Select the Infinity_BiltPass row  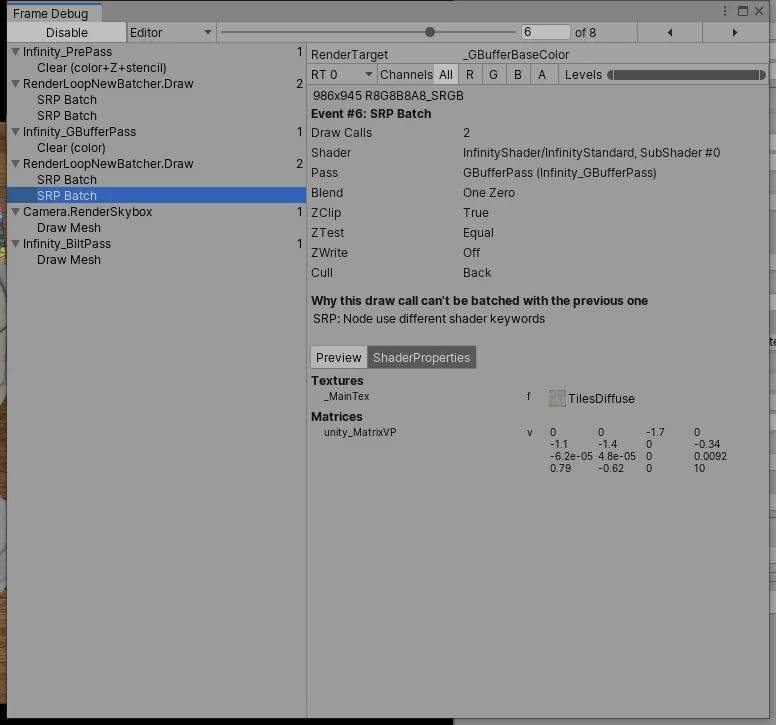click(x=156, y=243)
